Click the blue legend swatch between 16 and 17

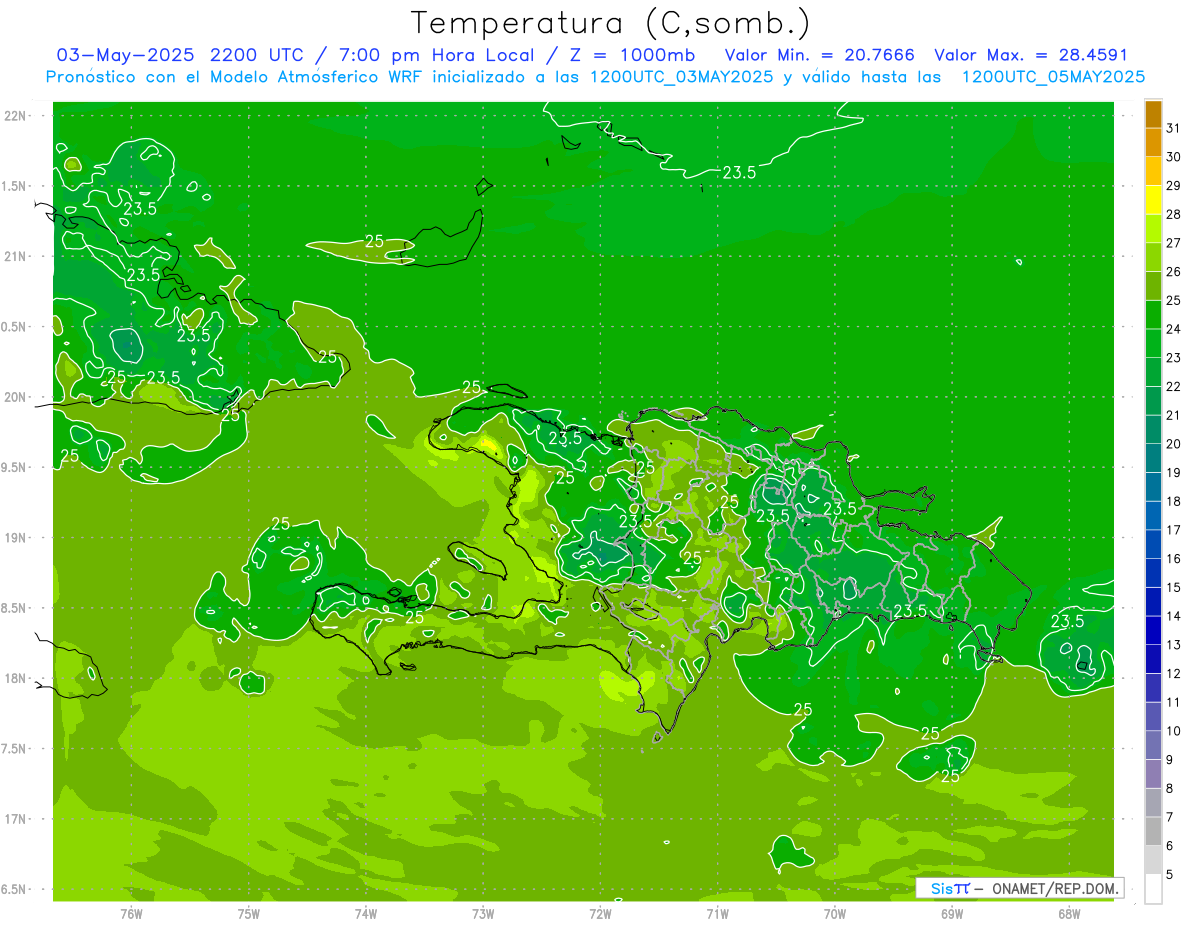(1153, 544)
